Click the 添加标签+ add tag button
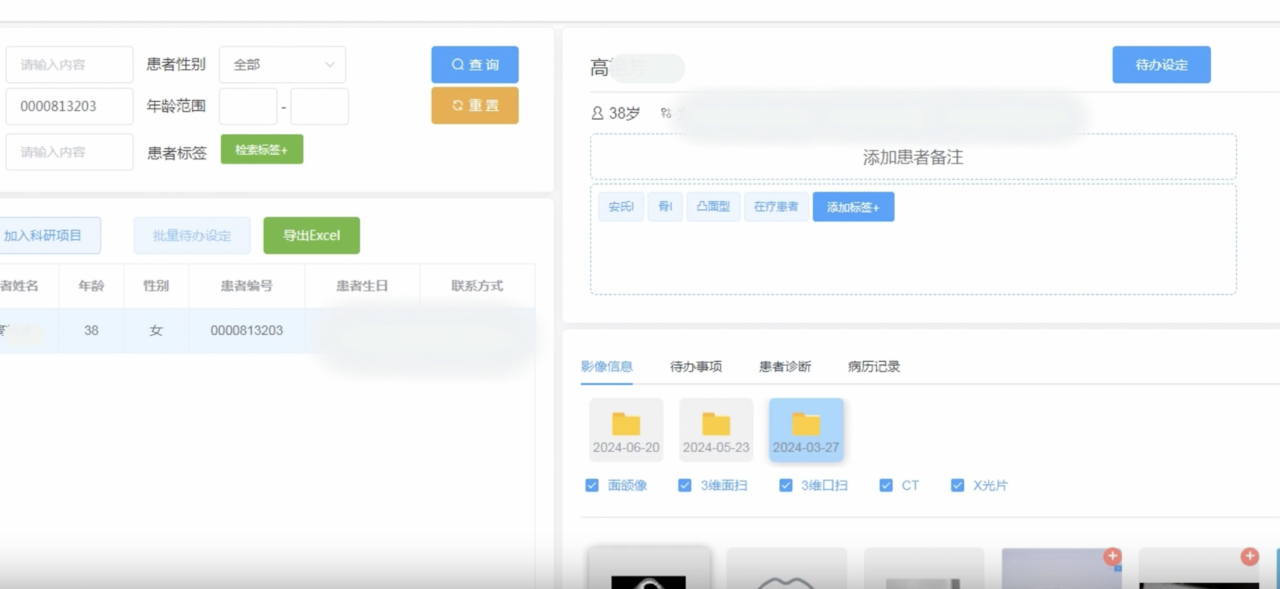This screenshot has width=1280, height=589. point(853,207)
